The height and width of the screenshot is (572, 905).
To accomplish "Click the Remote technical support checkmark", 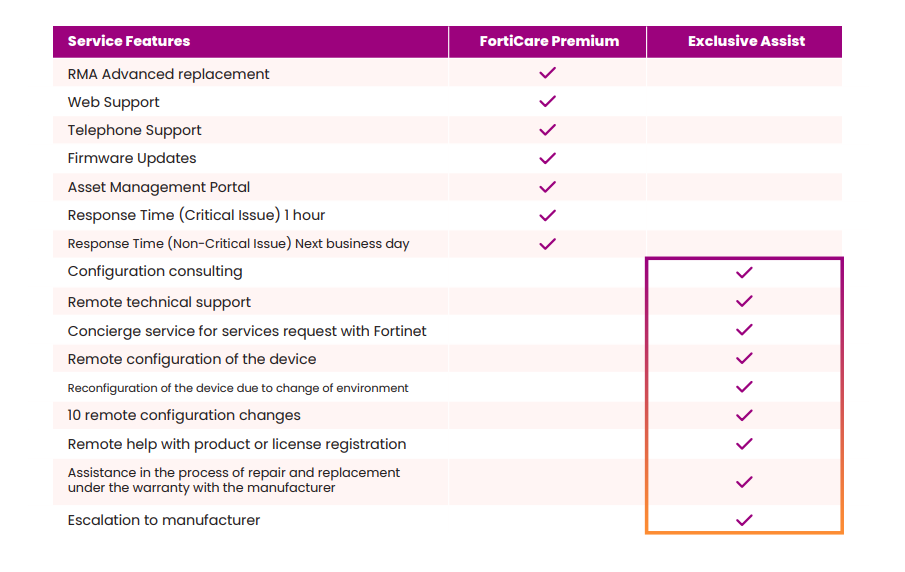I will 744,301.
